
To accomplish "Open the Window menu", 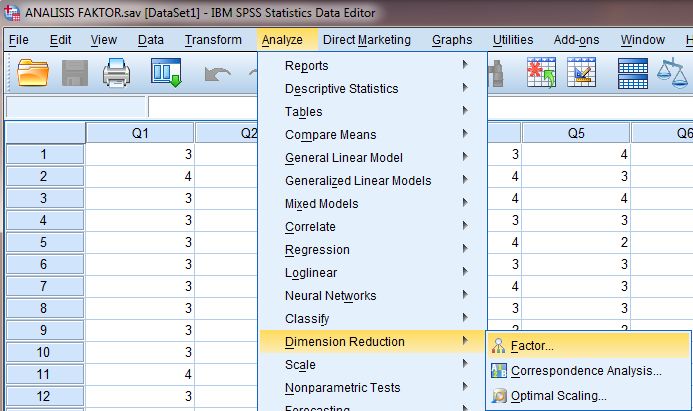I will 642,40.
